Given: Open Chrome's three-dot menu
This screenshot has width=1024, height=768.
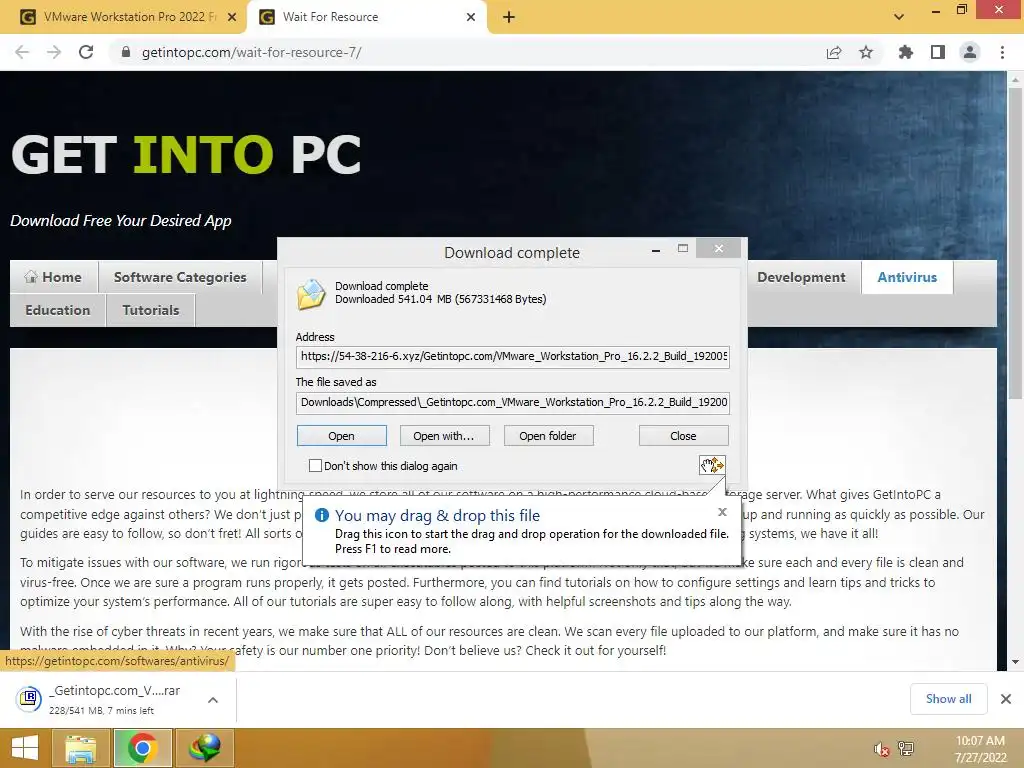Looking at the screenshot, I should (1002, 52).
